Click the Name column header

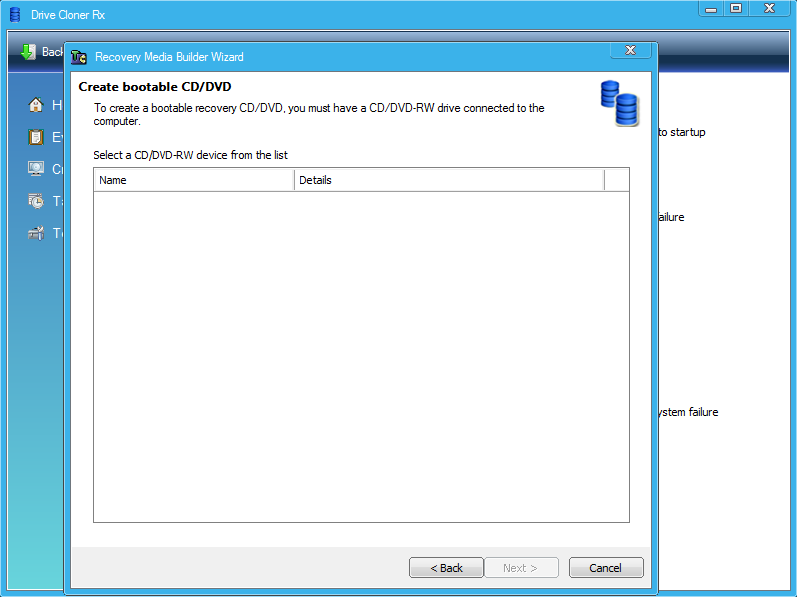pos(194,180)
